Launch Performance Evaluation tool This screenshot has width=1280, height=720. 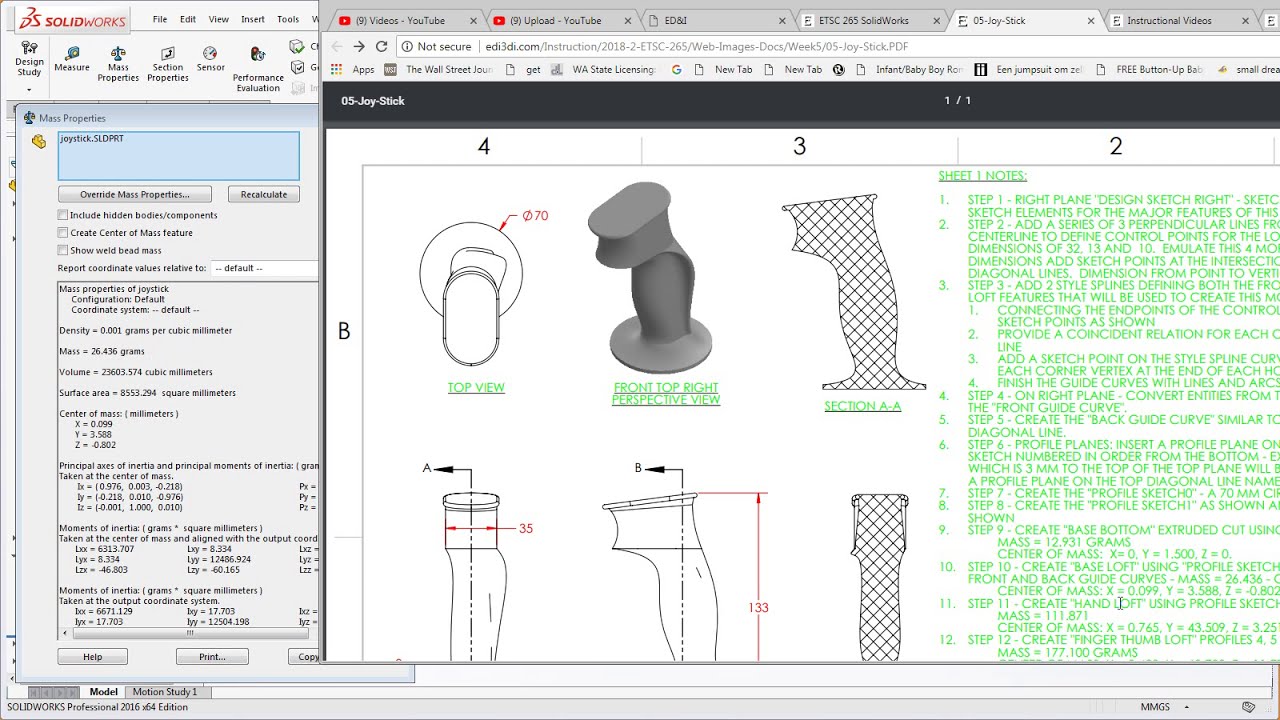[258, 68]
